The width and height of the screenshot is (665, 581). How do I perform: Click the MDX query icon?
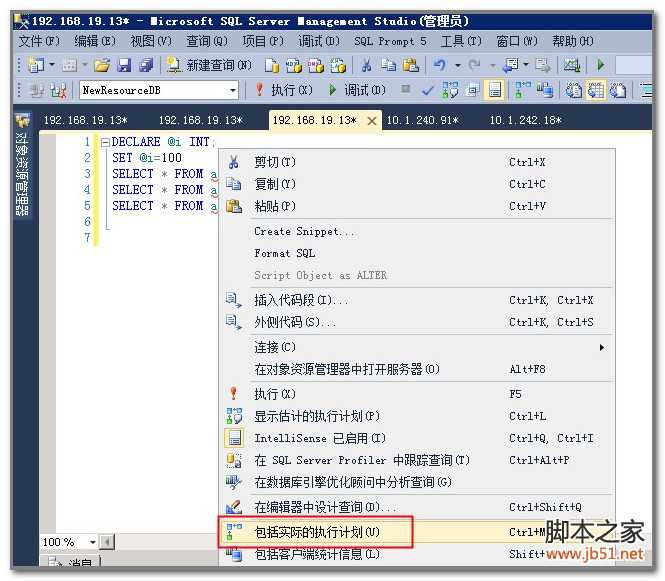click(294, 65)
